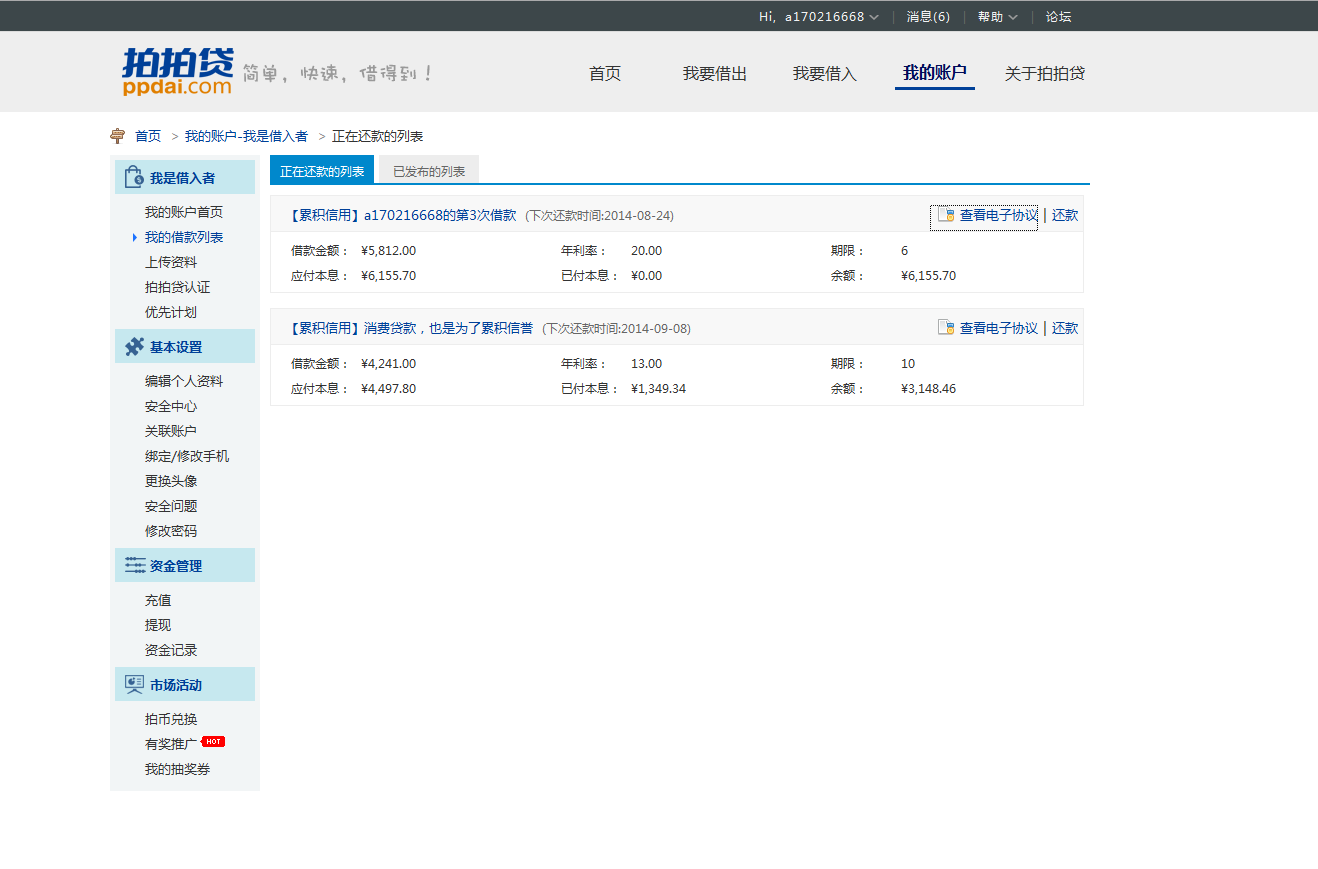Click the 资金管理 abacus icon

134,566
